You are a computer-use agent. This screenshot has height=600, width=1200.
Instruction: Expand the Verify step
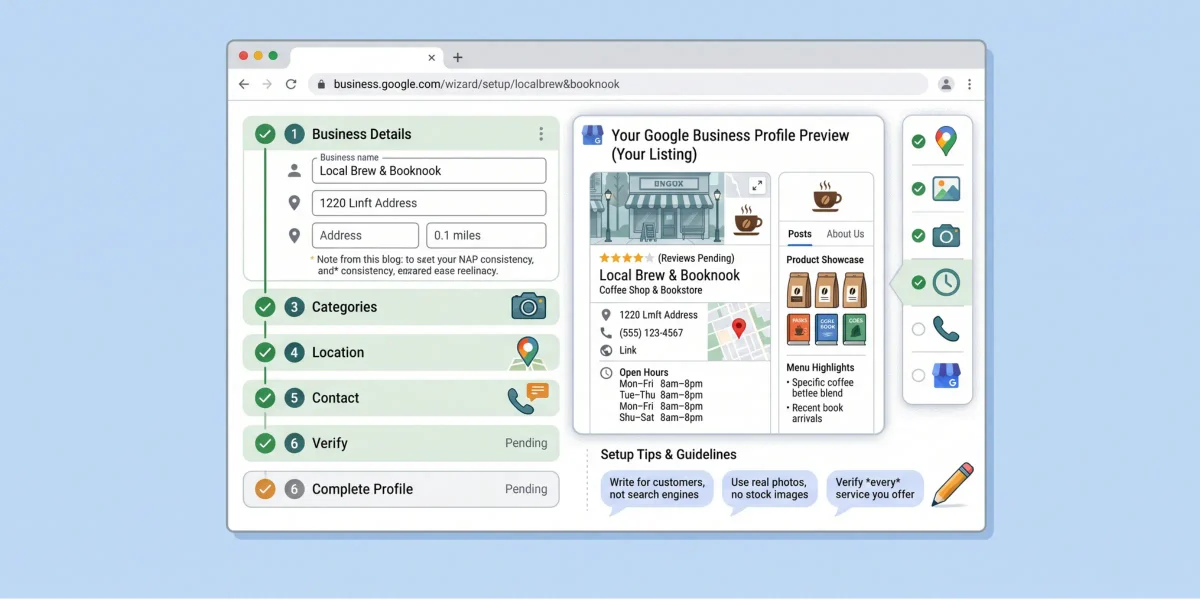coord(401,443)
